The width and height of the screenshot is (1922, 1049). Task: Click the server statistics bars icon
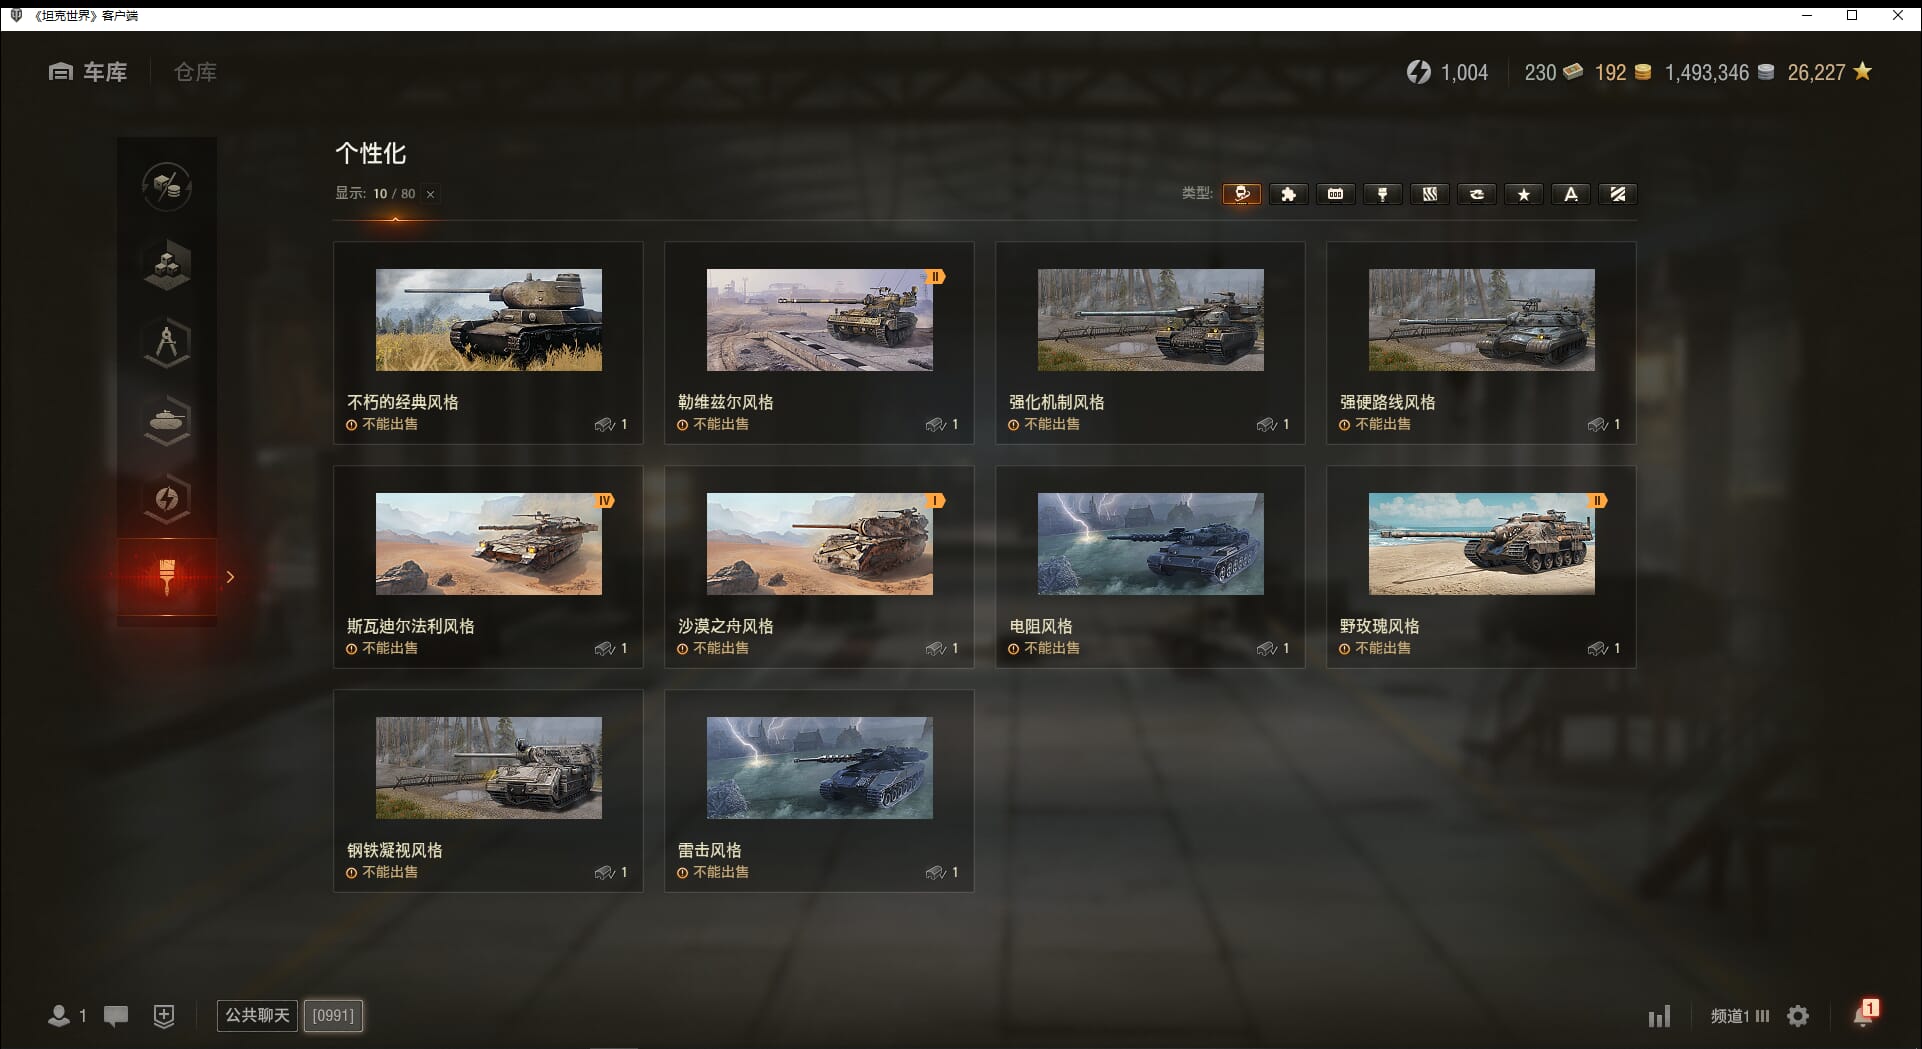pos(1659,1016)
